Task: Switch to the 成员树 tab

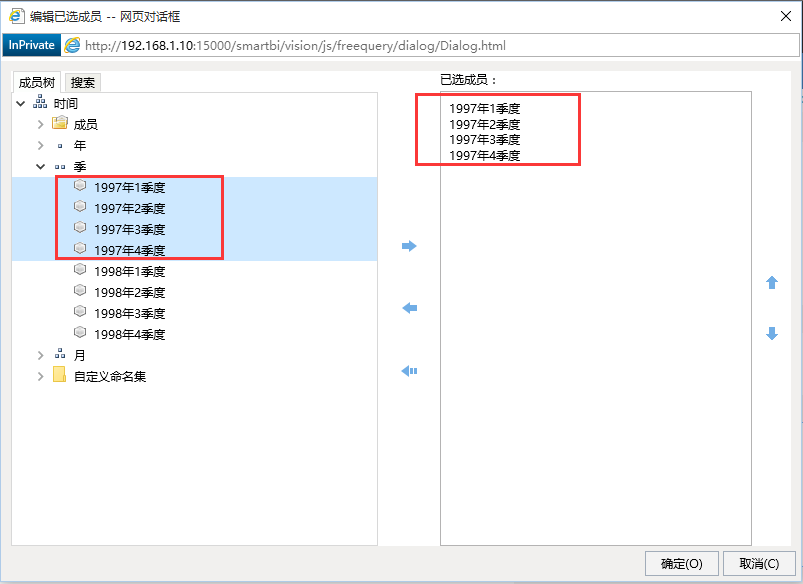Action: point(37,82)
